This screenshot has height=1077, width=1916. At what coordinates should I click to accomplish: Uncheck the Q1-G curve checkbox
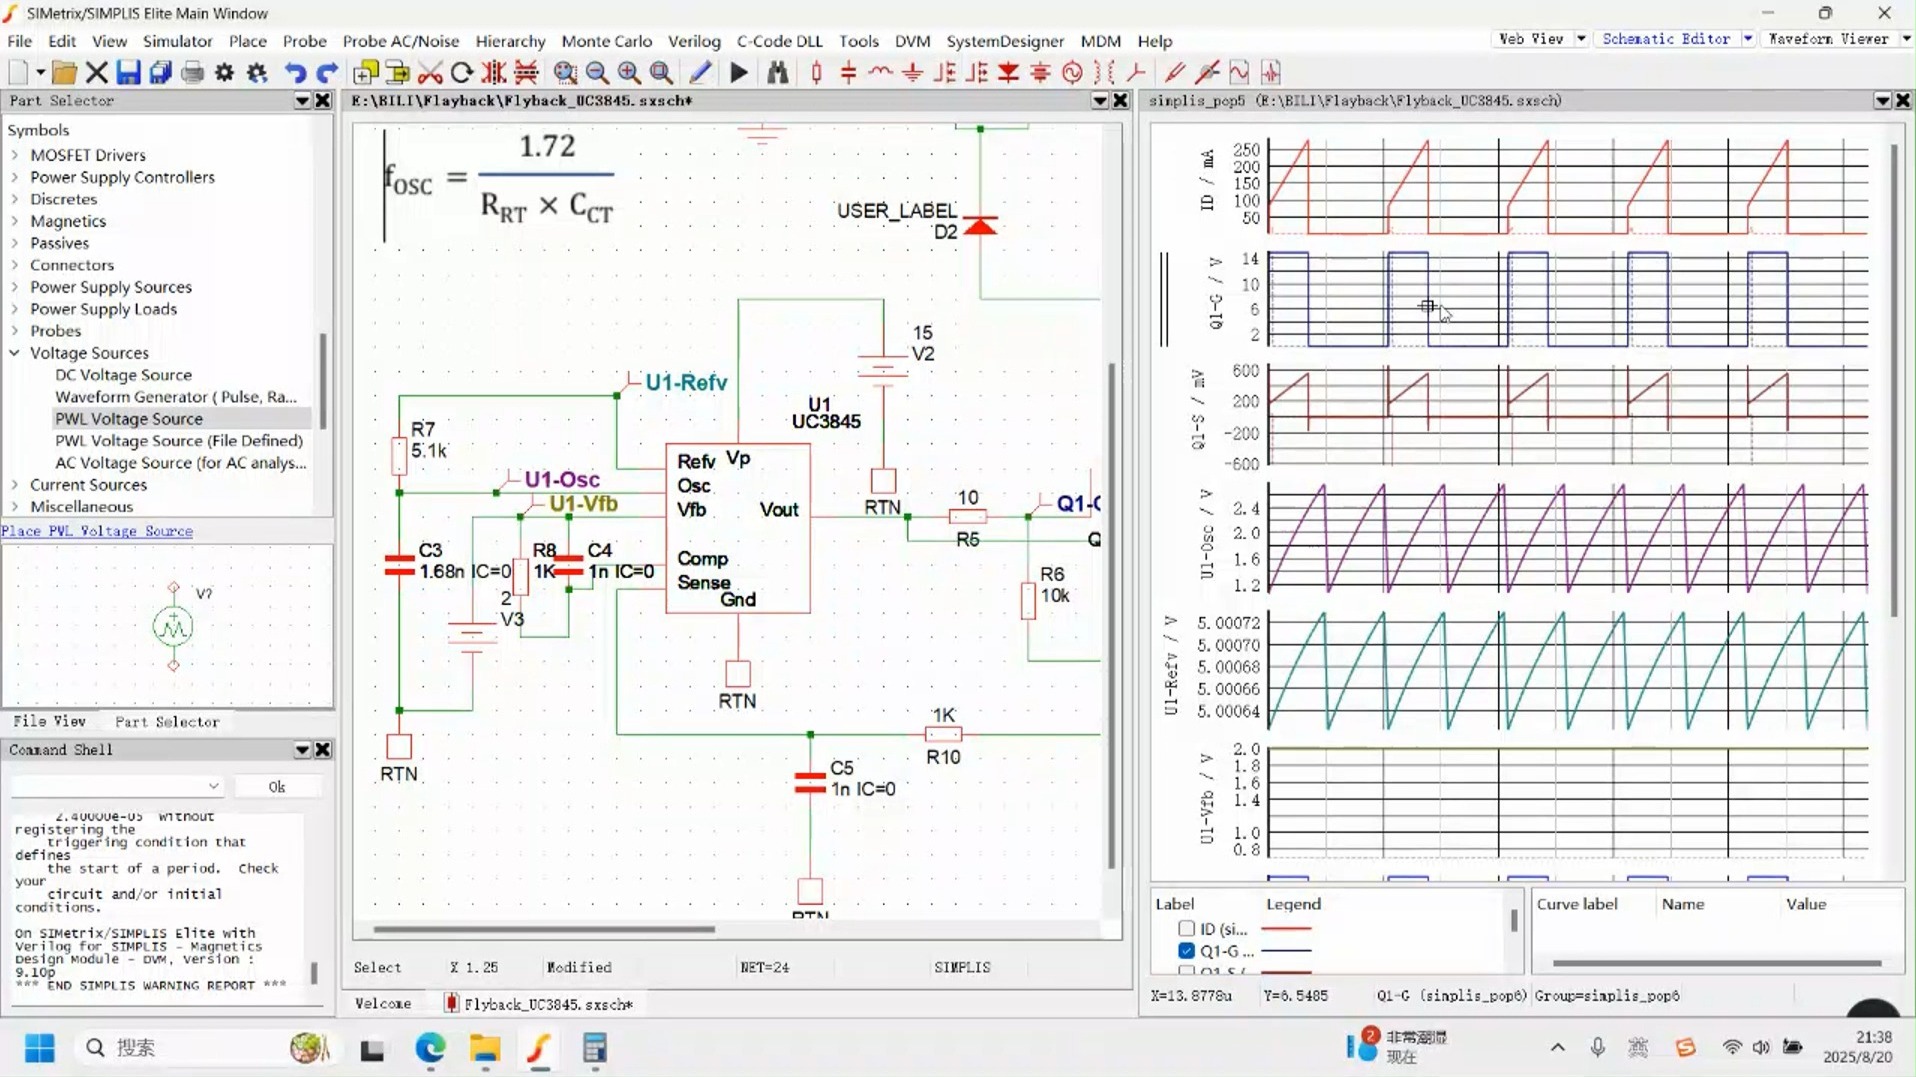pyautogui.click(x=1186, y=951)
